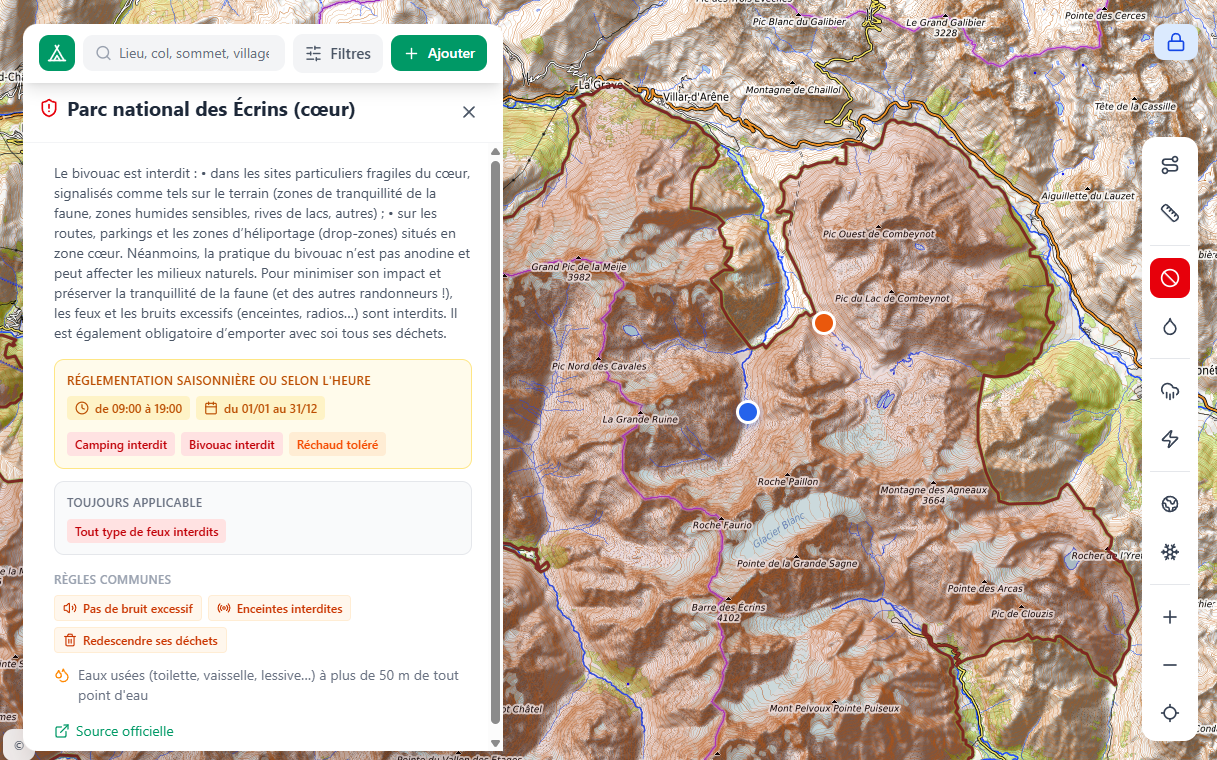Click the Pic du Lac de Combeynot label
The width and height of the screenshot is (1217, 760).
(892, 298)
